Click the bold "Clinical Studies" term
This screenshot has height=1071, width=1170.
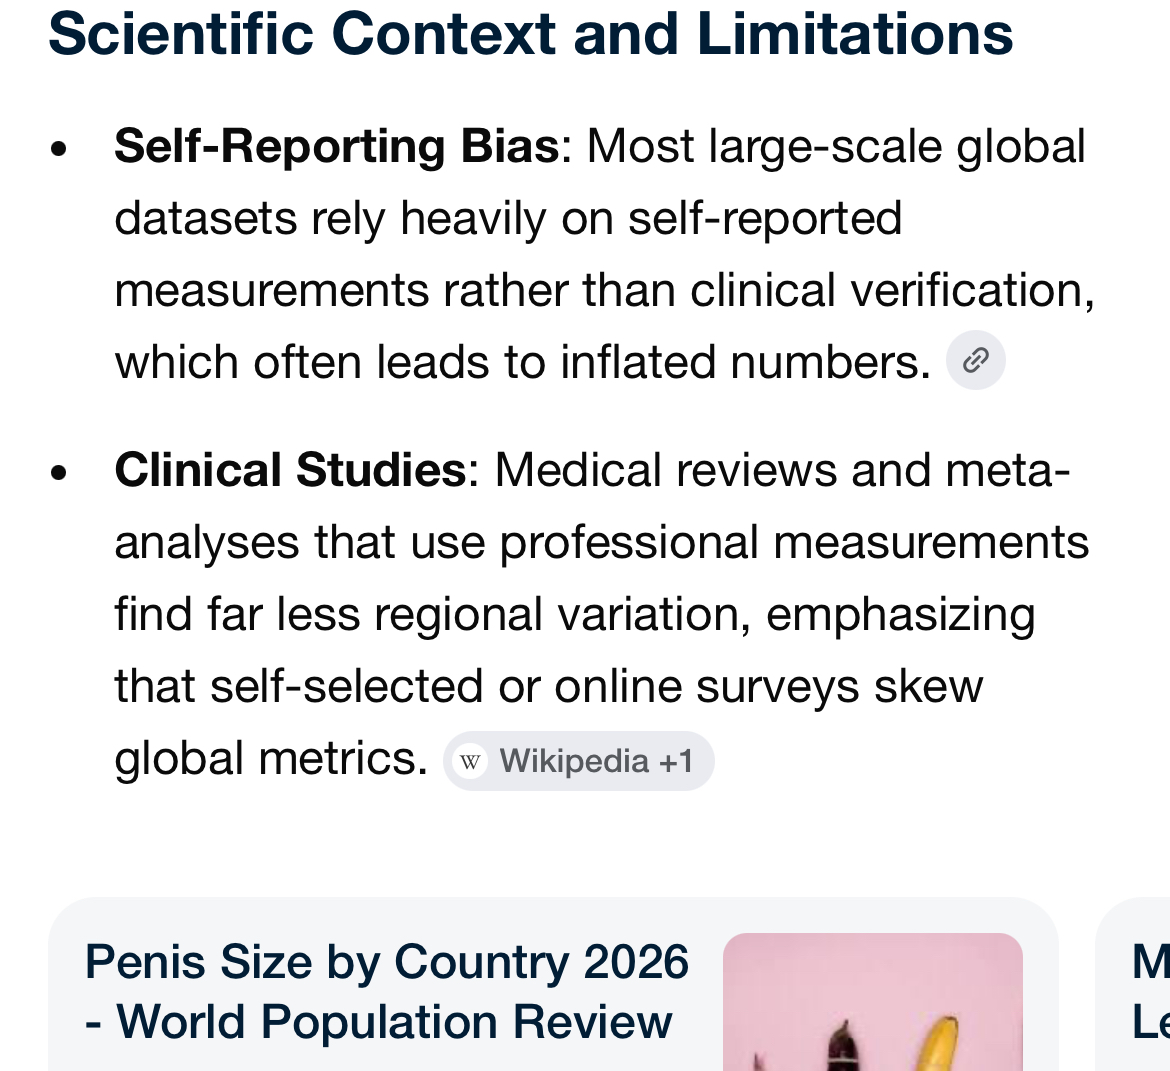tap(290, 470)
